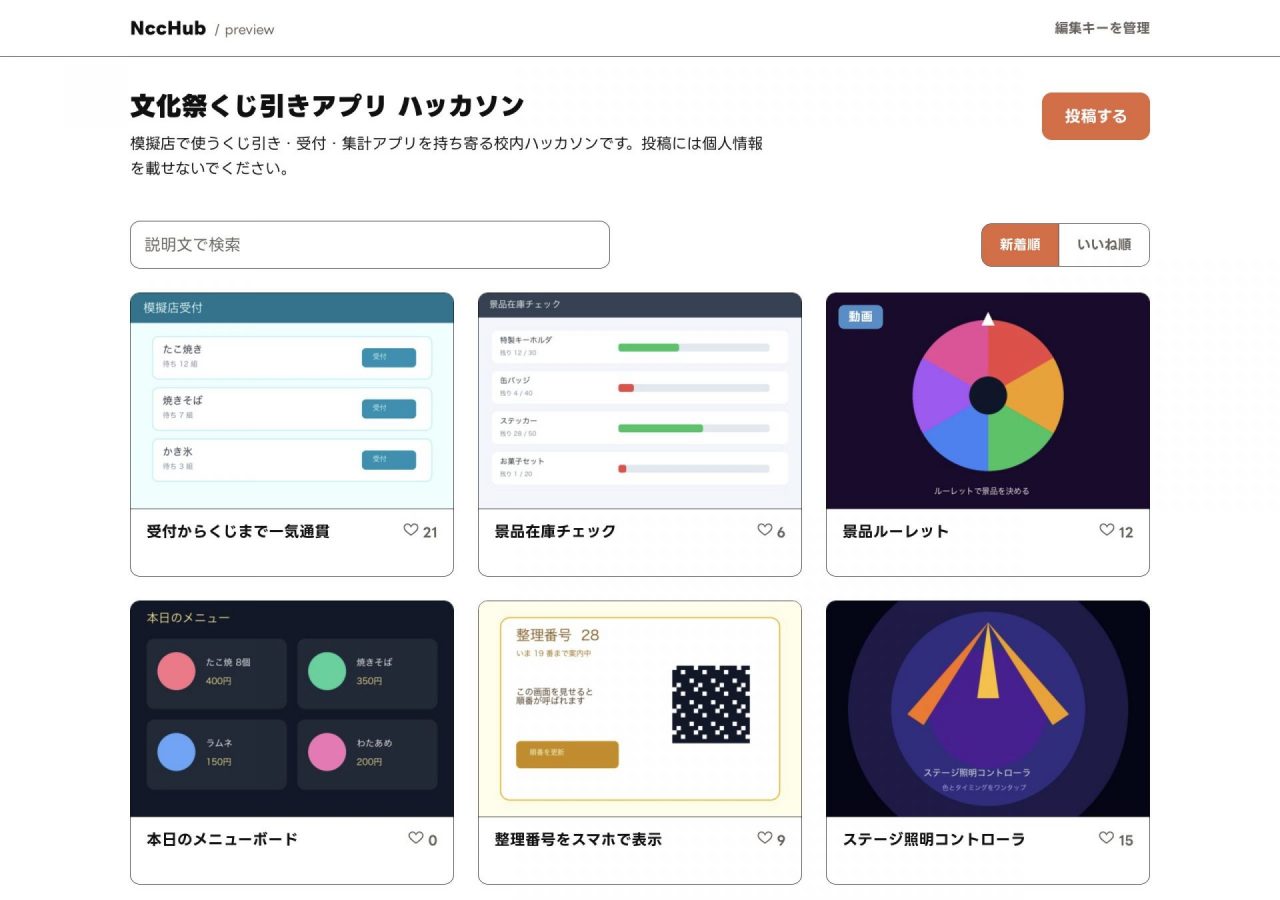The width and height of the screenshot is (1280, 900).
Task: Open the 編集キーを管理 link
Action: (x=1102, y=28)
